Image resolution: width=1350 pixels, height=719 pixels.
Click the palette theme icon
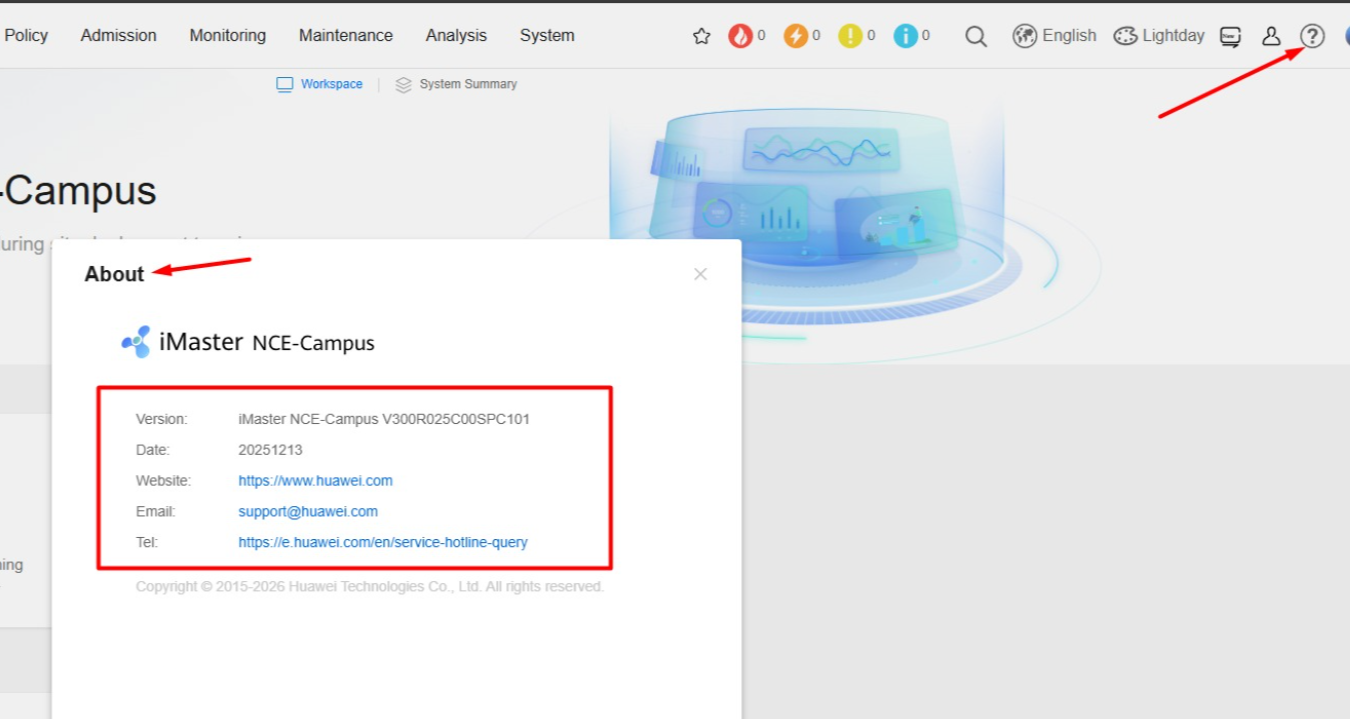1125,36
